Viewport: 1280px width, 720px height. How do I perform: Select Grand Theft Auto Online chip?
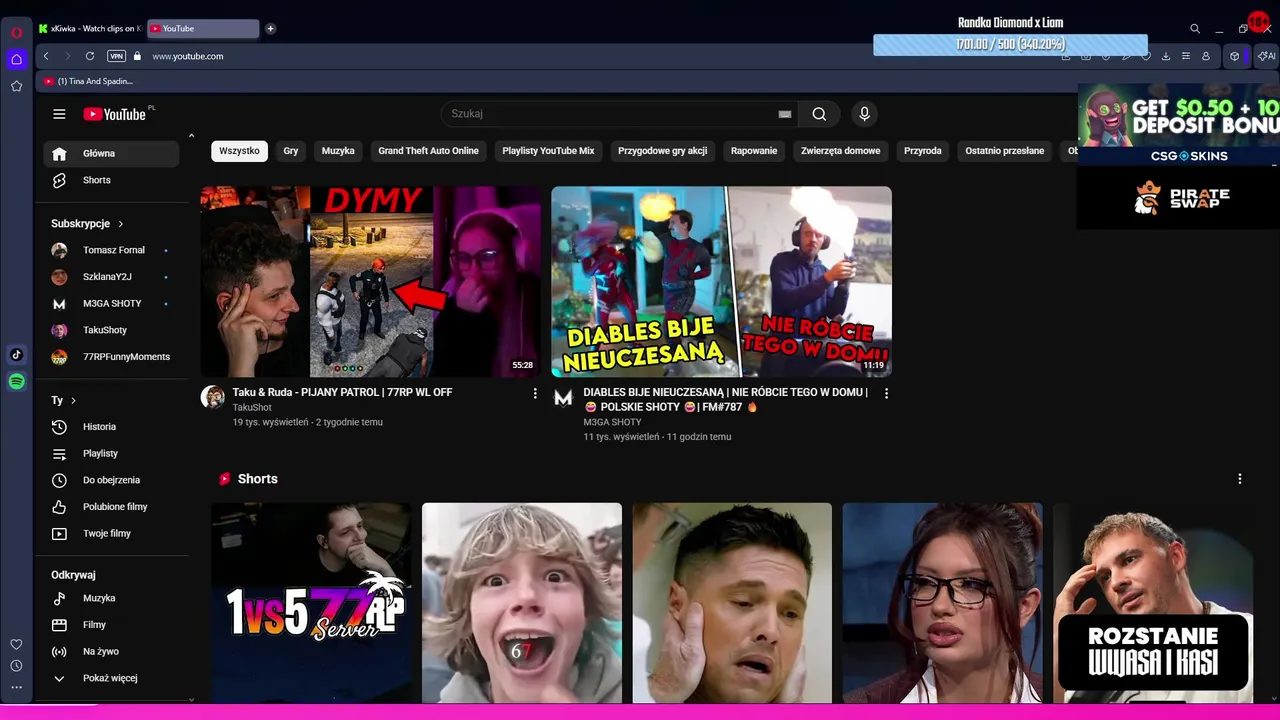428,151
